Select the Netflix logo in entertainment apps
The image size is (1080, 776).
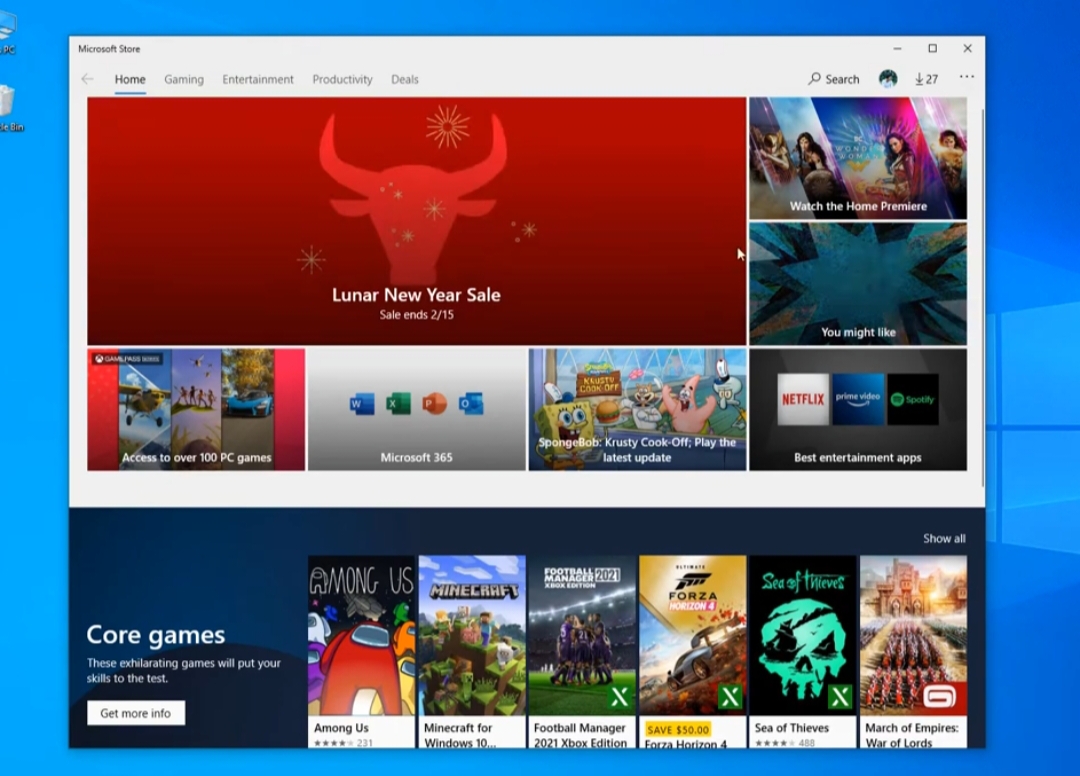(x=803, y=399)
